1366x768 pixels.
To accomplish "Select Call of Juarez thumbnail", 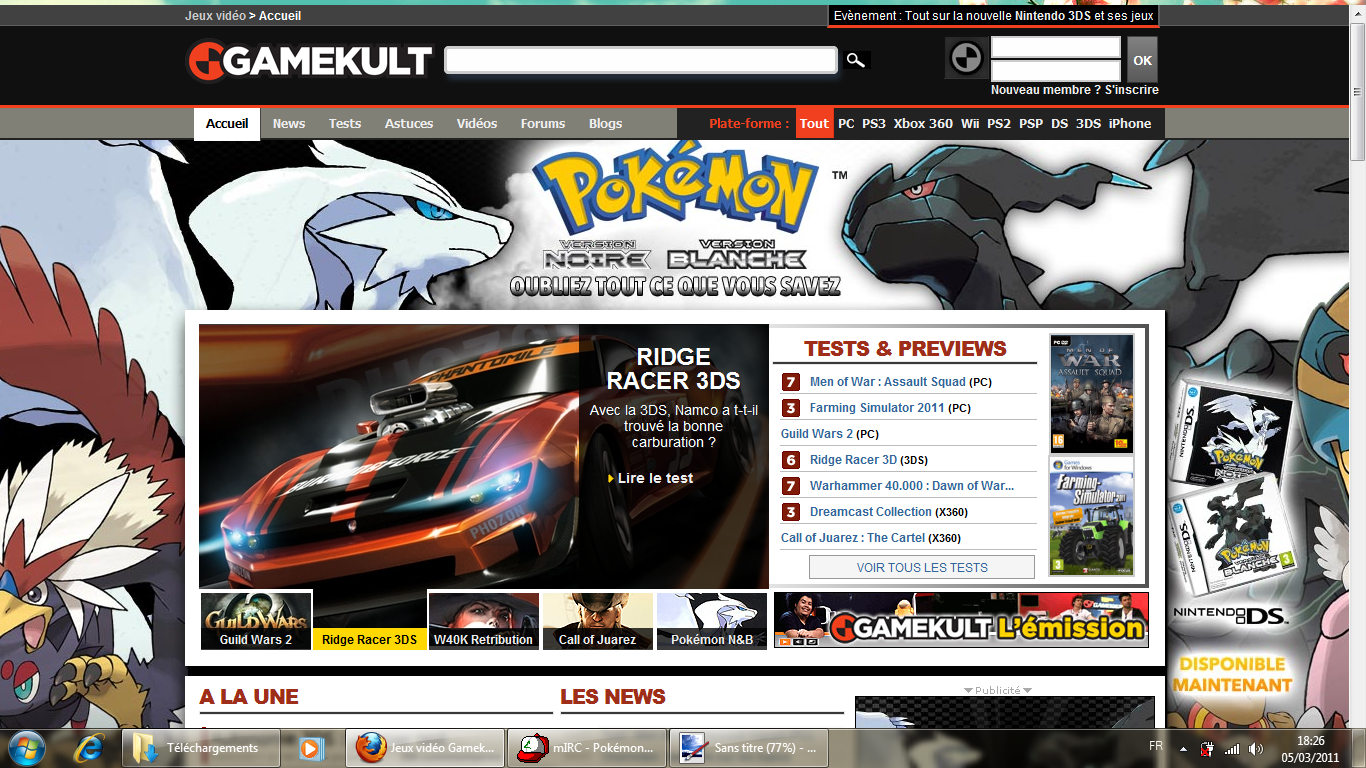I will 598,621.
